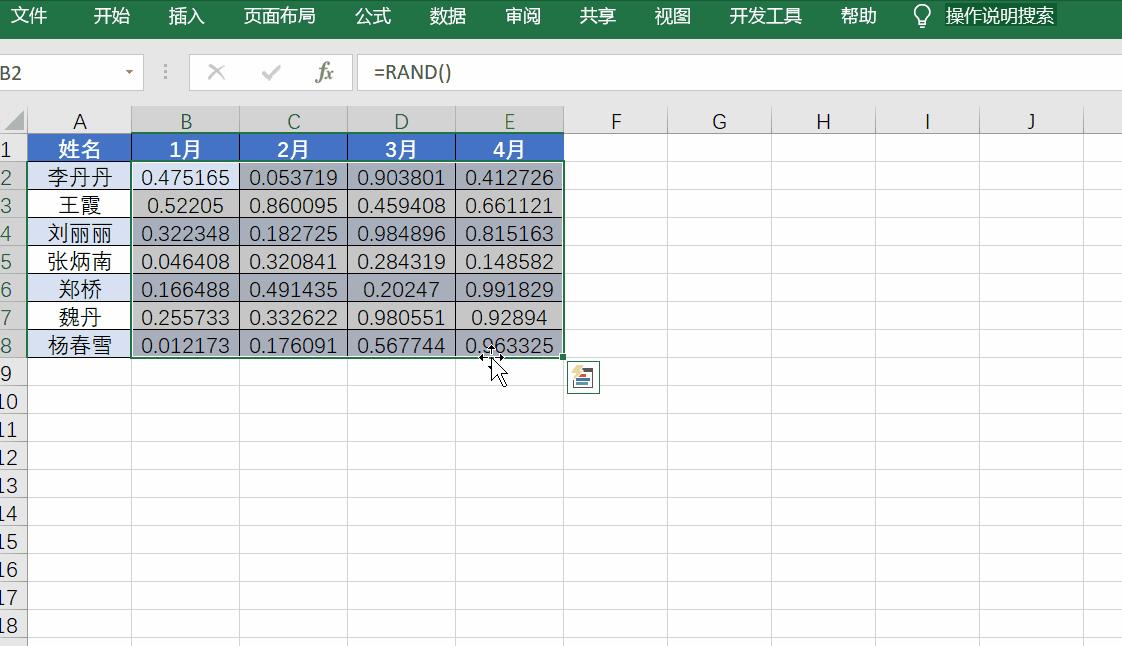Click the lightbulb icon beside 操作说明搜索
This screenshot has width=1122, height=646.
pos(921,15)
